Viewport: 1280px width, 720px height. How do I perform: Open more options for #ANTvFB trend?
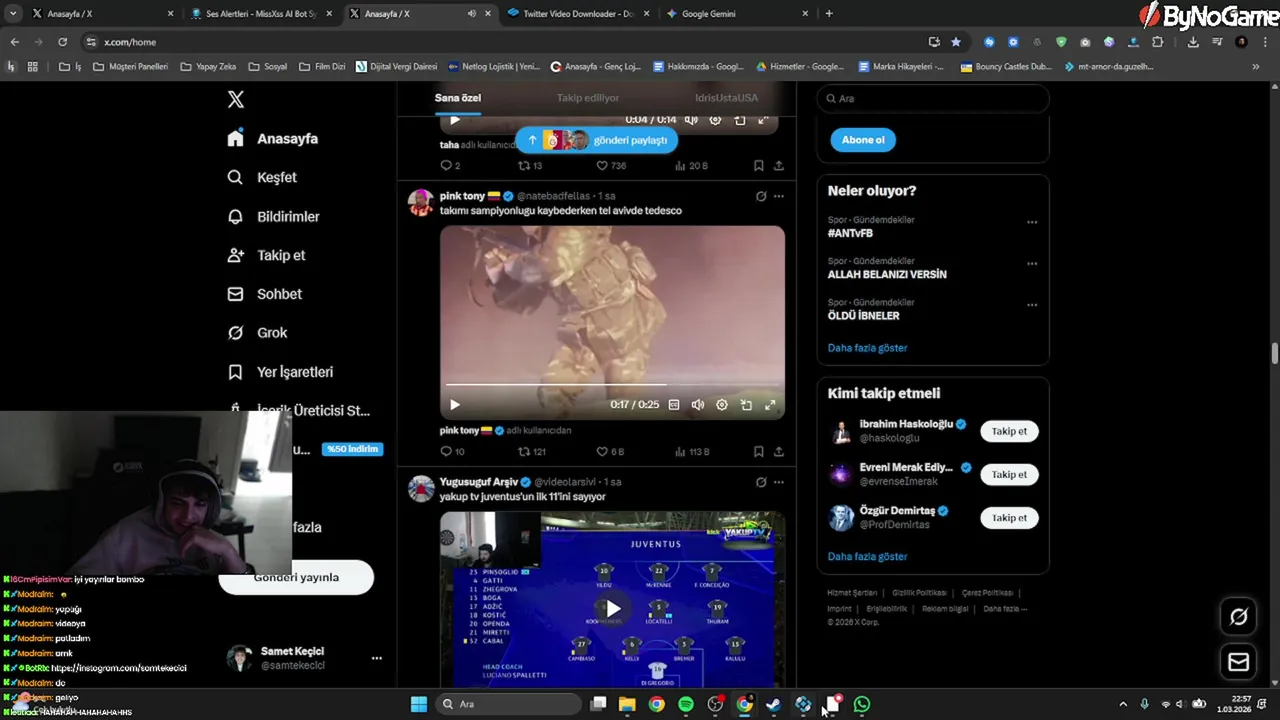(1032, 222)
